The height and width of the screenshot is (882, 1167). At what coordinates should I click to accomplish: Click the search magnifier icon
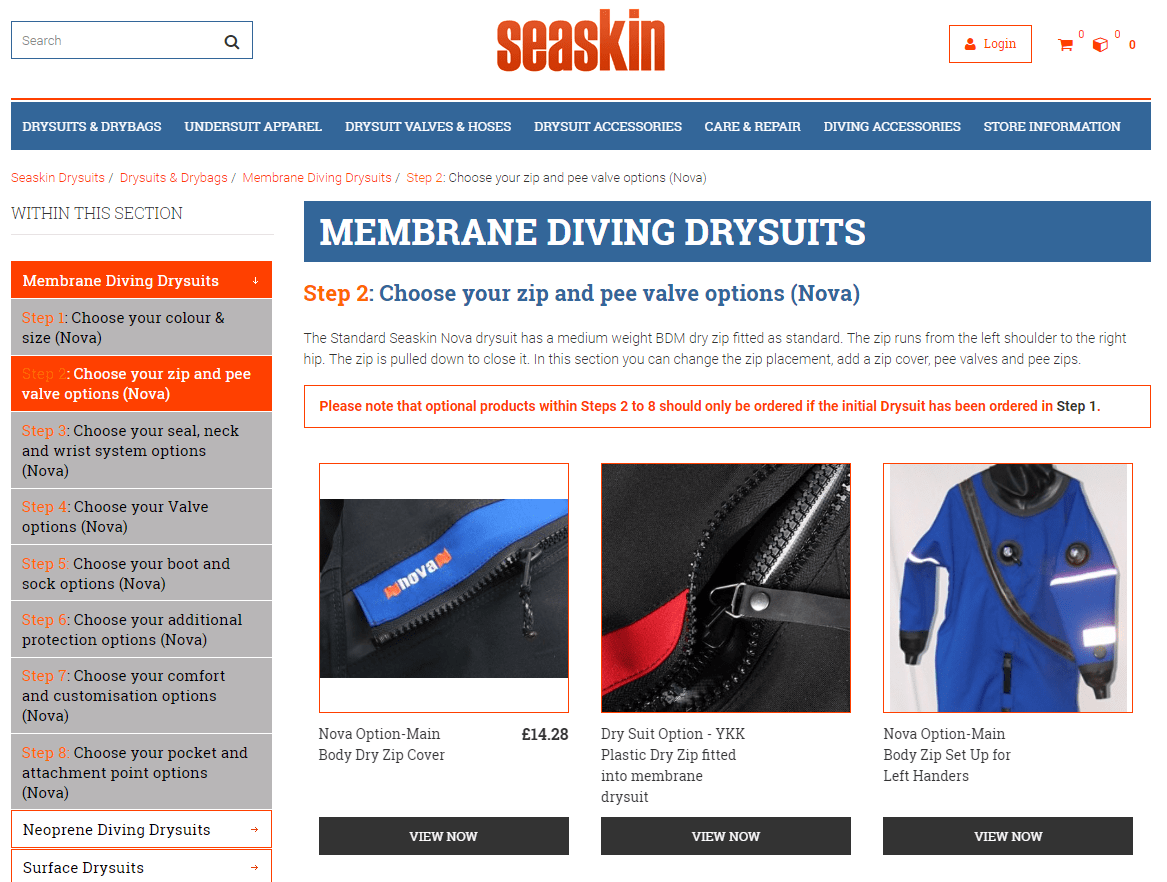point(231,42)
